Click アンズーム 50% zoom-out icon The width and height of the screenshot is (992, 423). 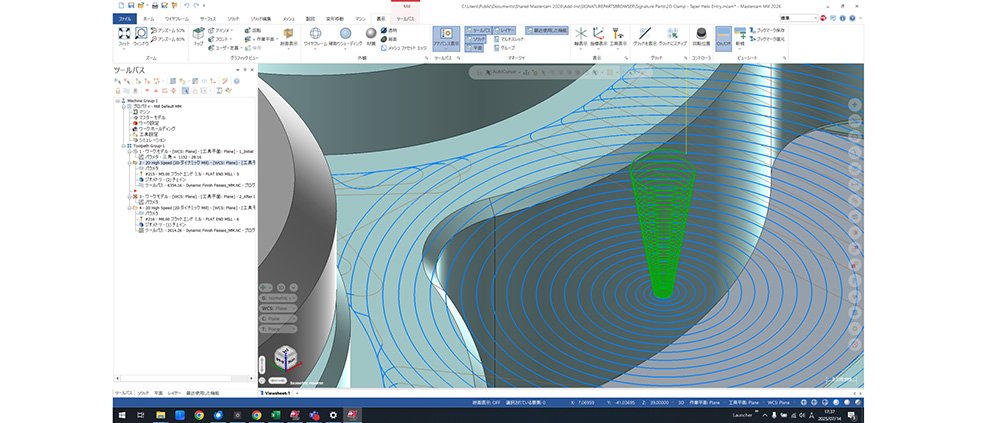coord(154,30)
